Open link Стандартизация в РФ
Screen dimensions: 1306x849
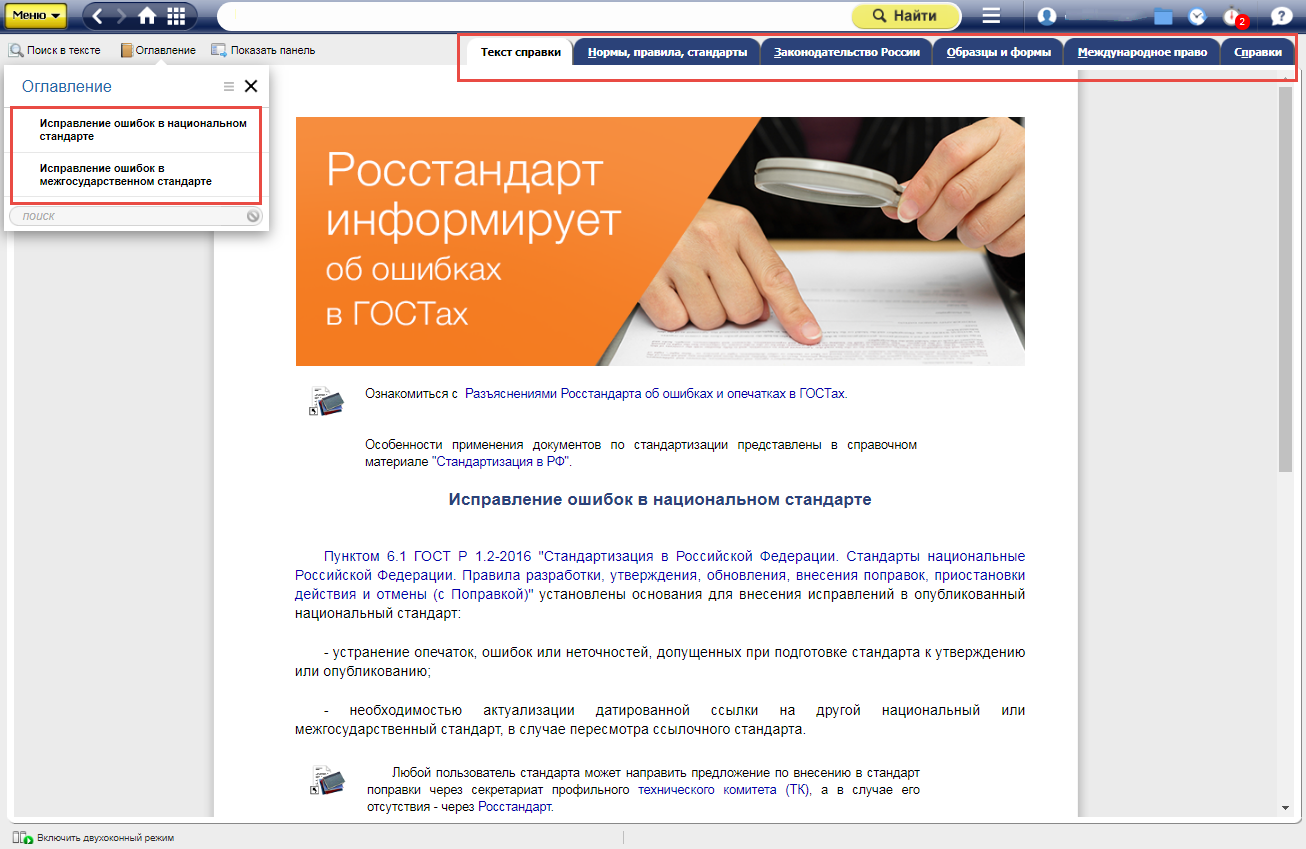(x=501, y=462)
